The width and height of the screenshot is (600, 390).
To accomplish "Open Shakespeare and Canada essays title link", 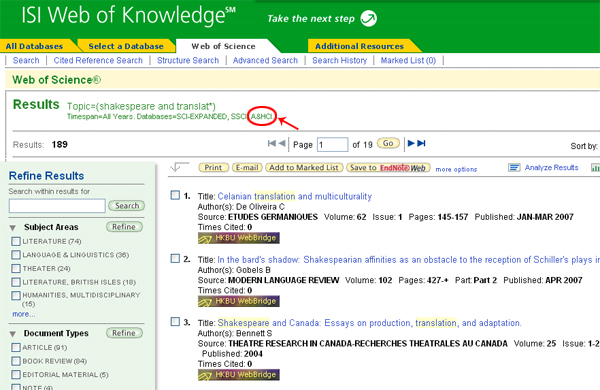I will point(369,323).
